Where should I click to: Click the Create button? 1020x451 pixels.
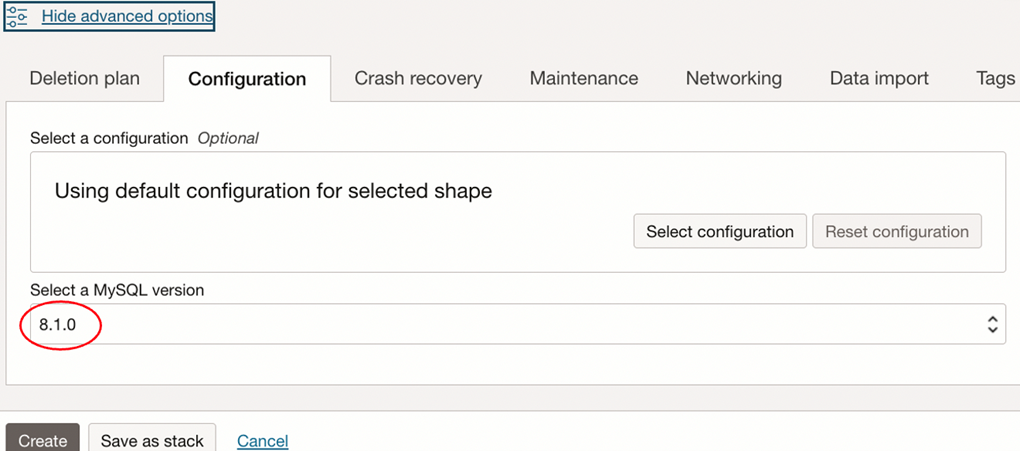pyautogui.click(x=43, y=440)
